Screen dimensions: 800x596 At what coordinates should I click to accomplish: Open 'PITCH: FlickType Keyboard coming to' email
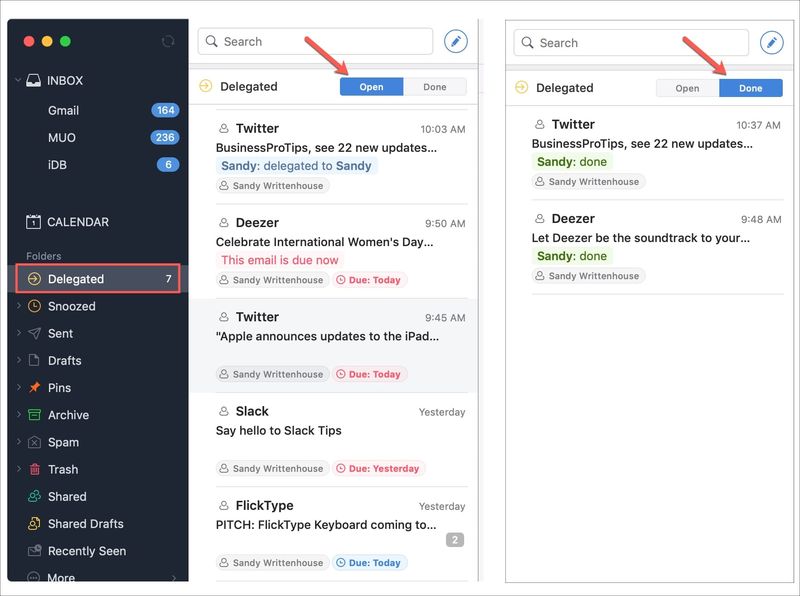333,534
